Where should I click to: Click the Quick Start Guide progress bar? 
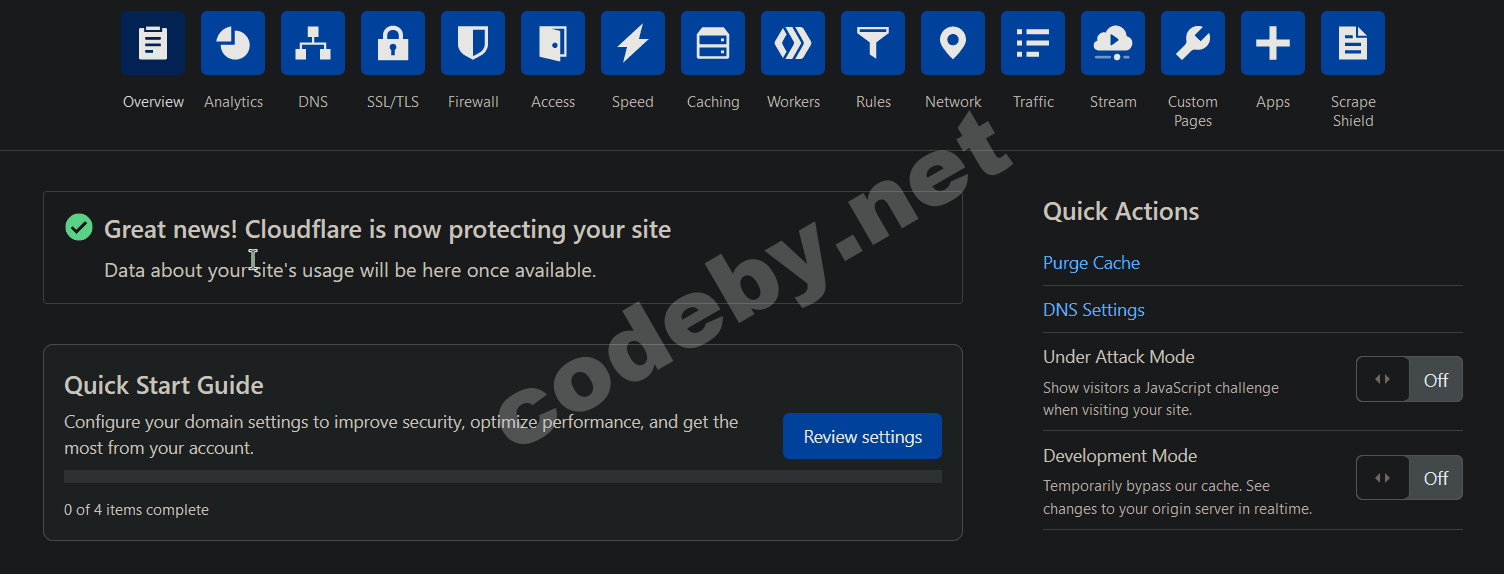tap(503, 477)
